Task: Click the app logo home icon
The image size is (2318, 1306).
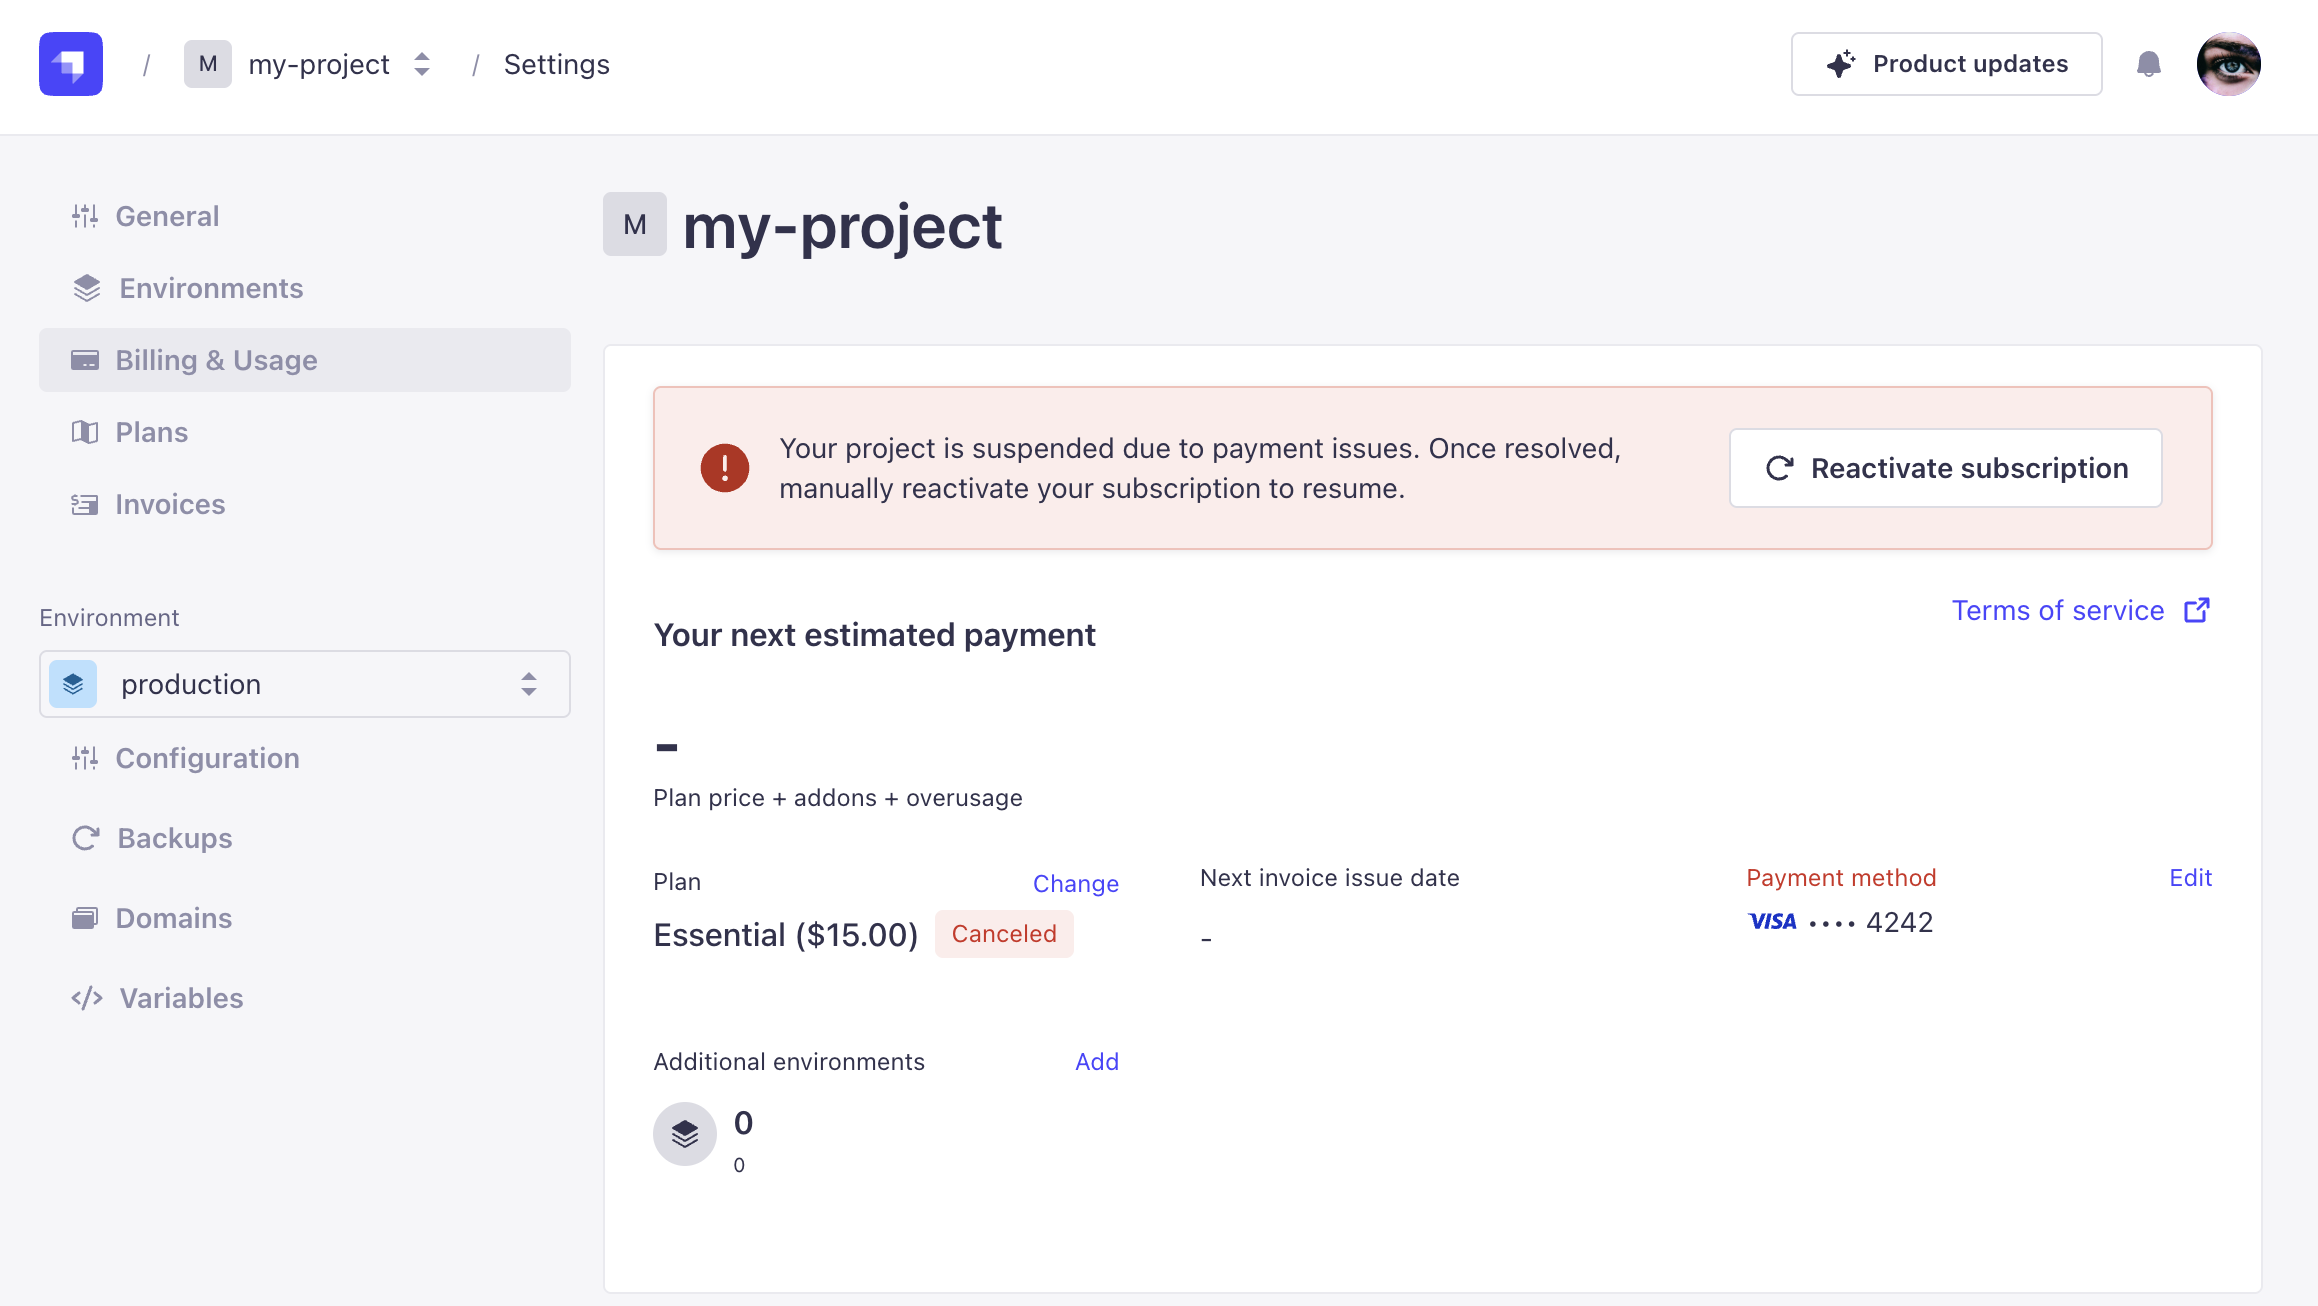Action: coord(71,64)
